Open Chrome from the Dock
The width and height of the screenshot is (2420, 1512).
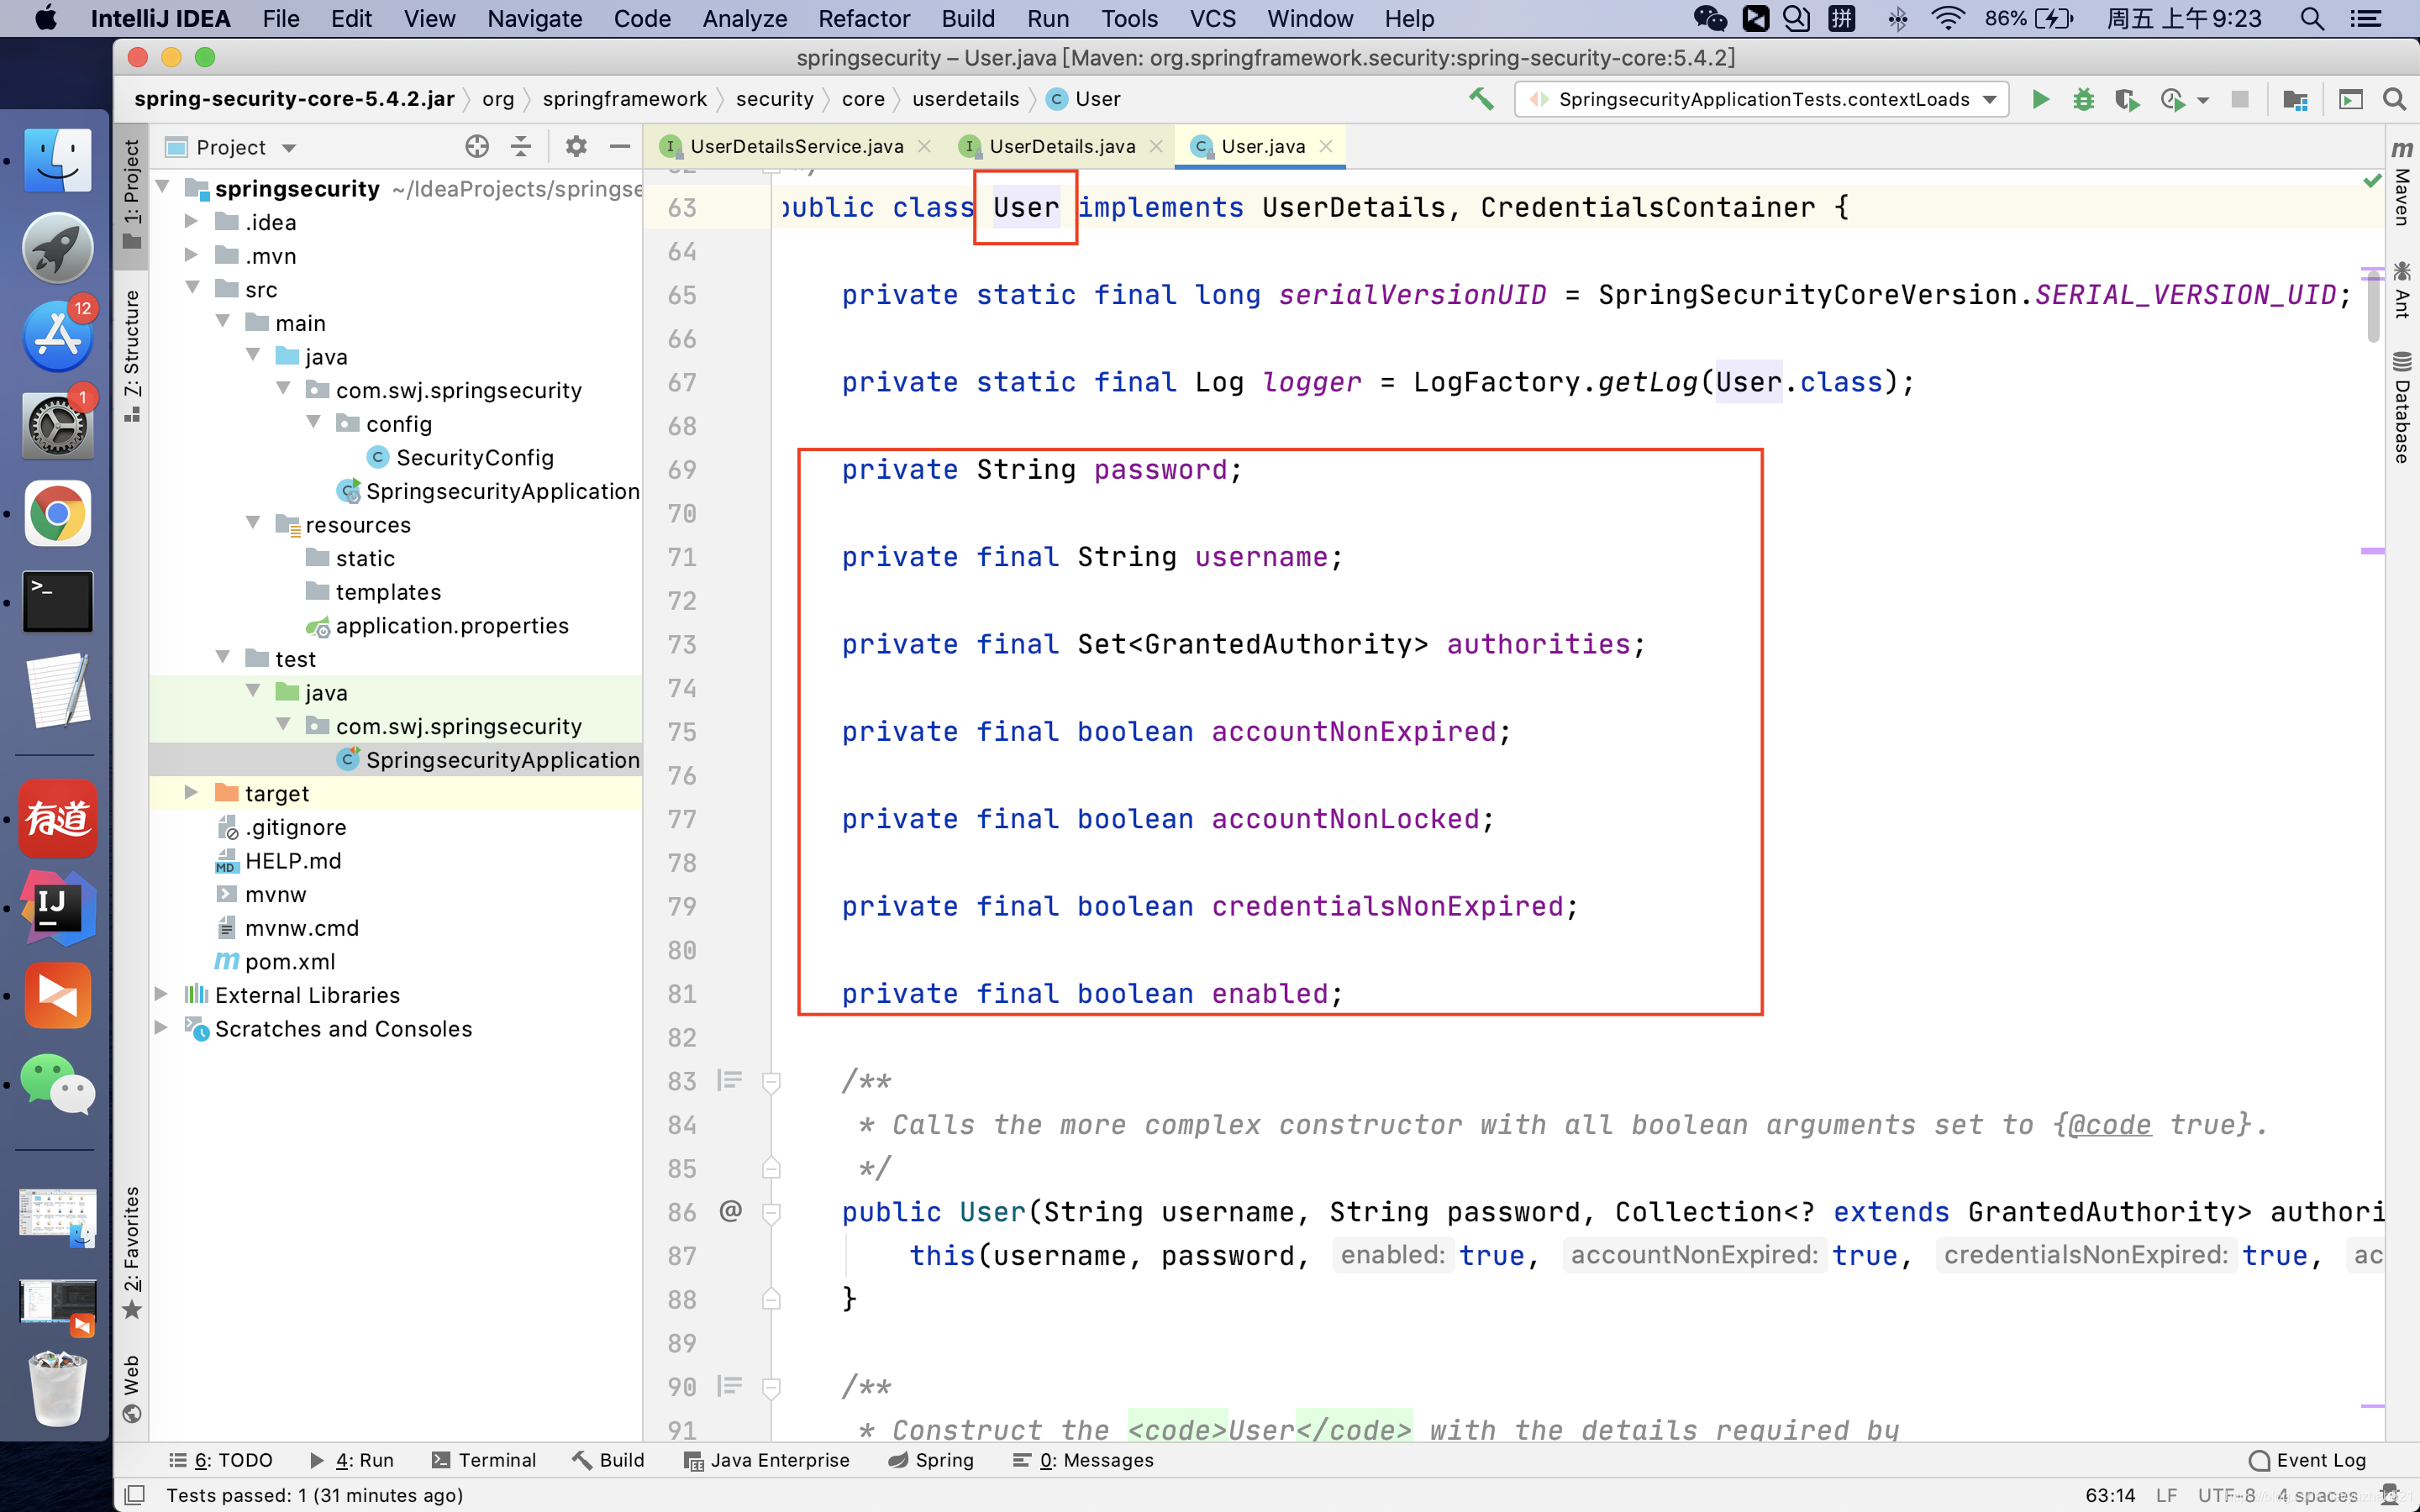click(x=57, y=514)
